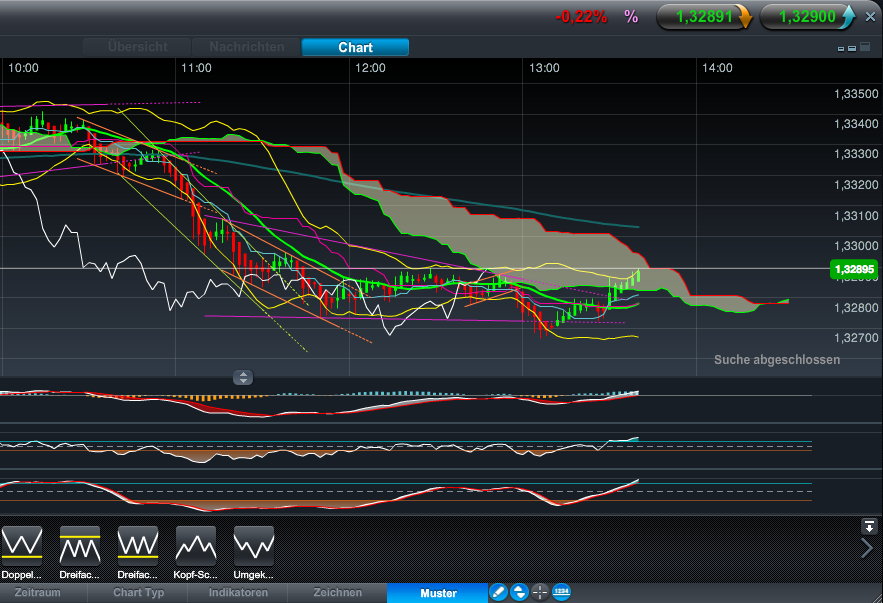Open the Indikatoren tab

[238, 593]
